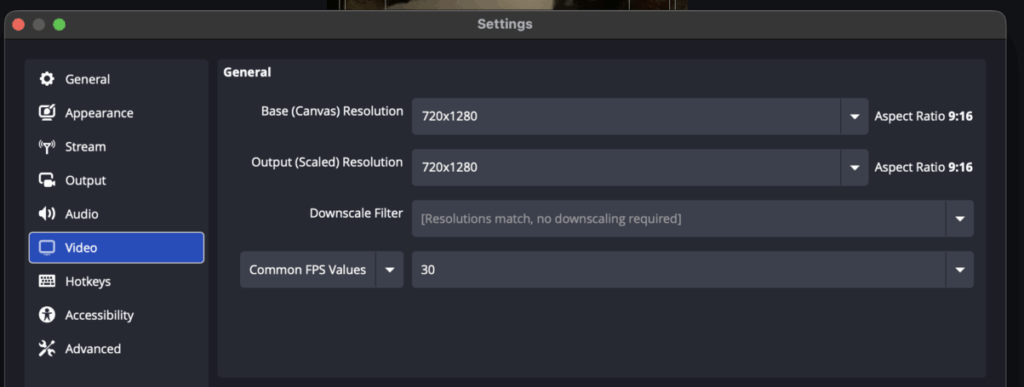Click the Accessibility person icon
Viewport: 1024px width, 387px height.
pos(46,315)
